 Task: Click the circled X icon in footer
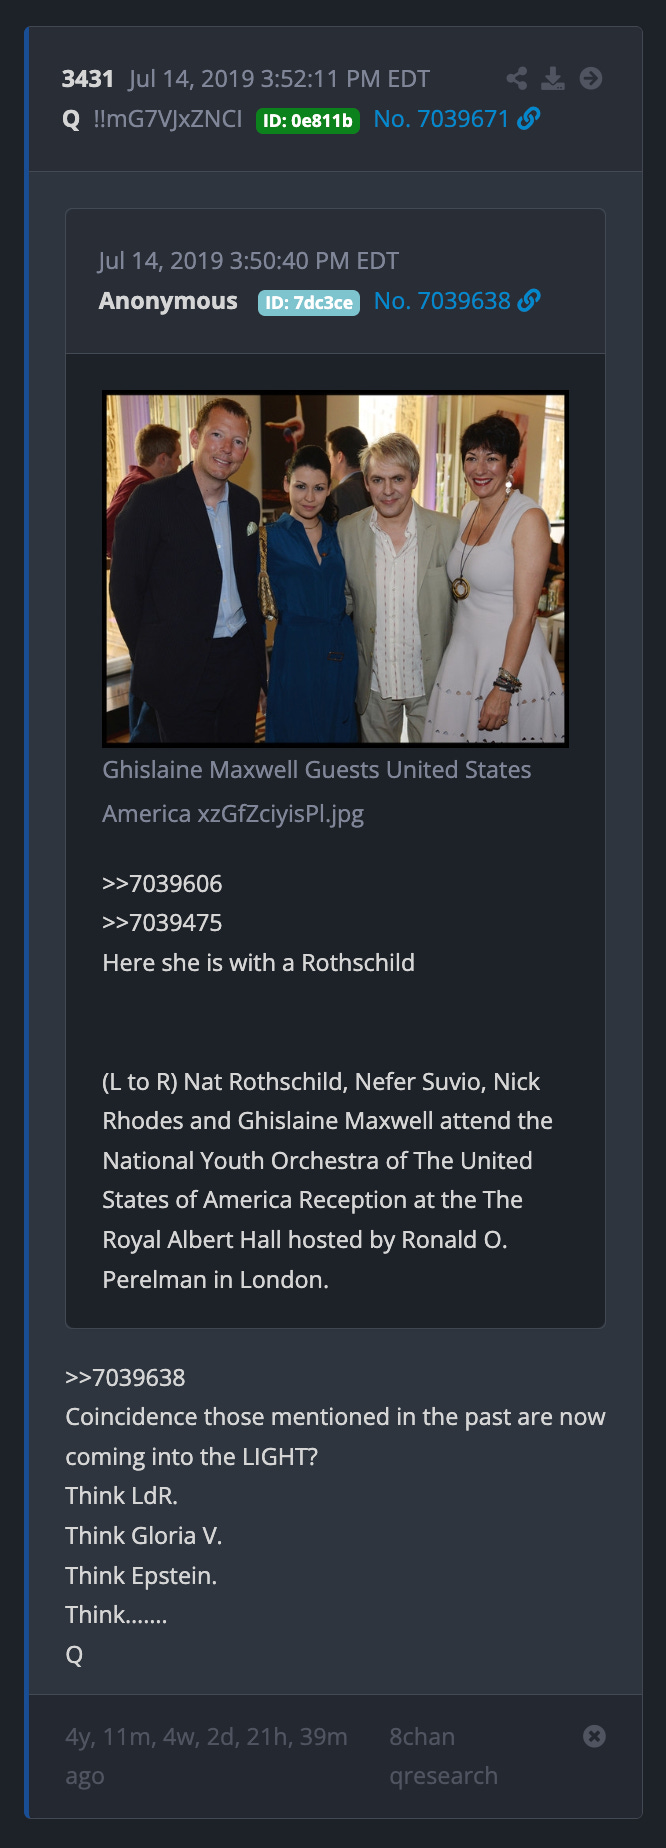click(x=594, y=1736)
